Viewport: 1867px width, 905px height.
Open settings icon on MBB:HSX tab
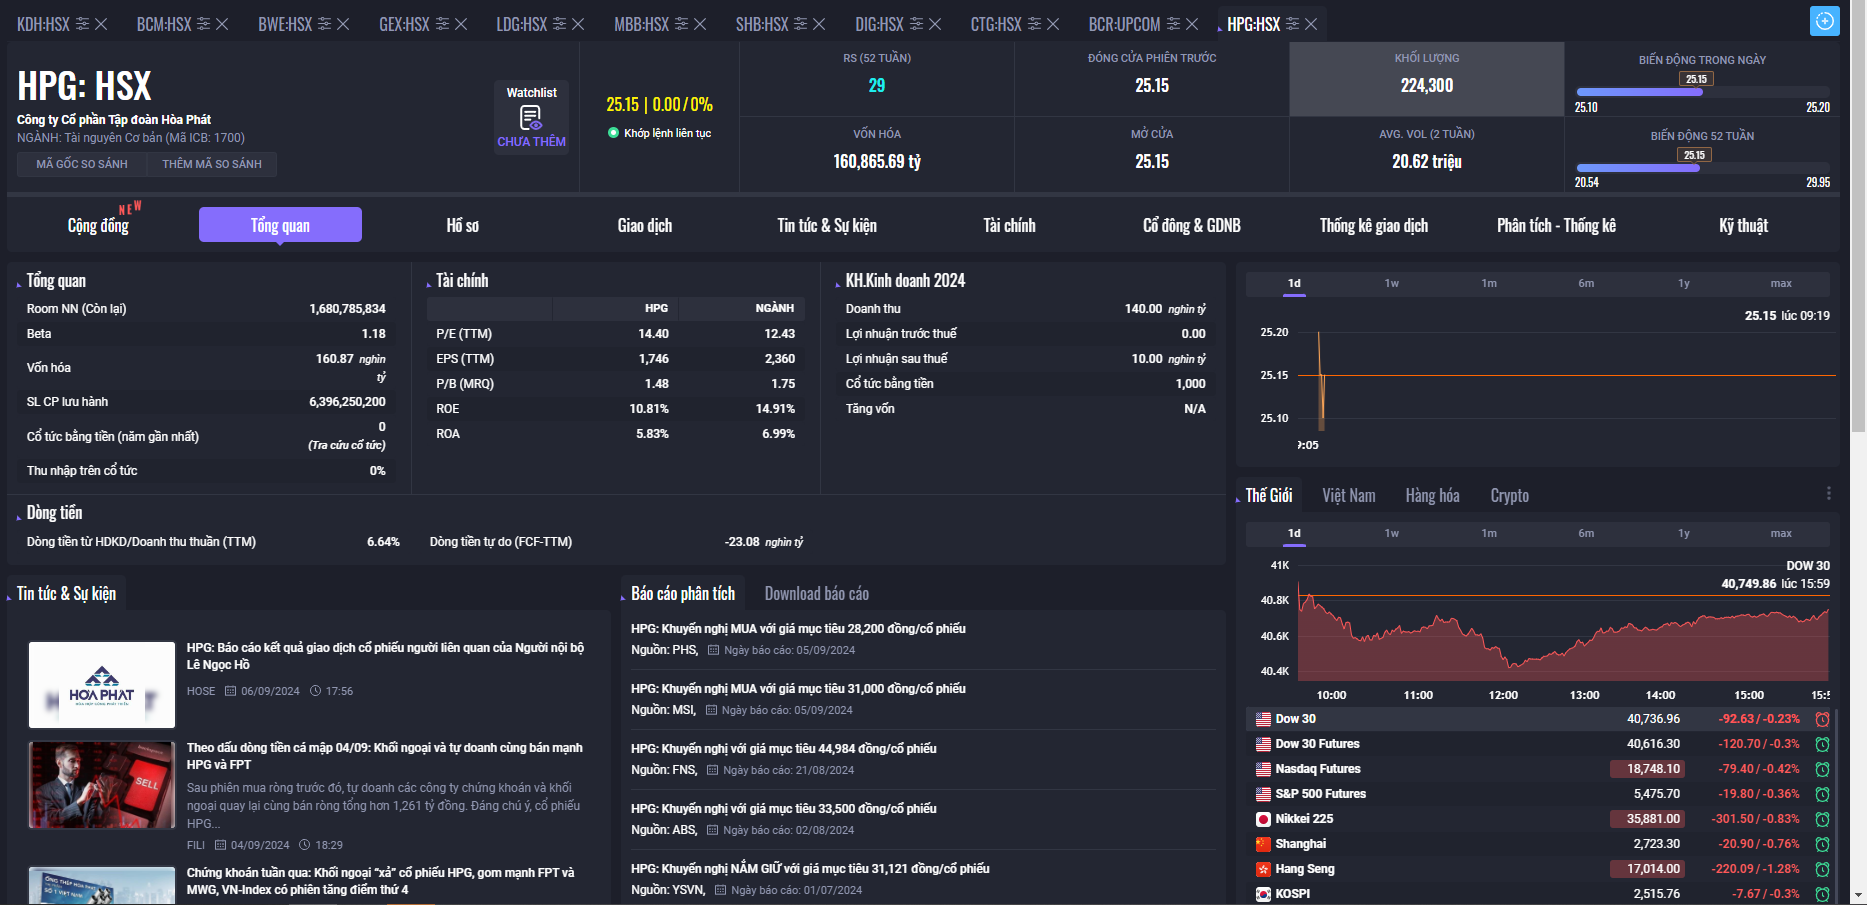point(682,24)
